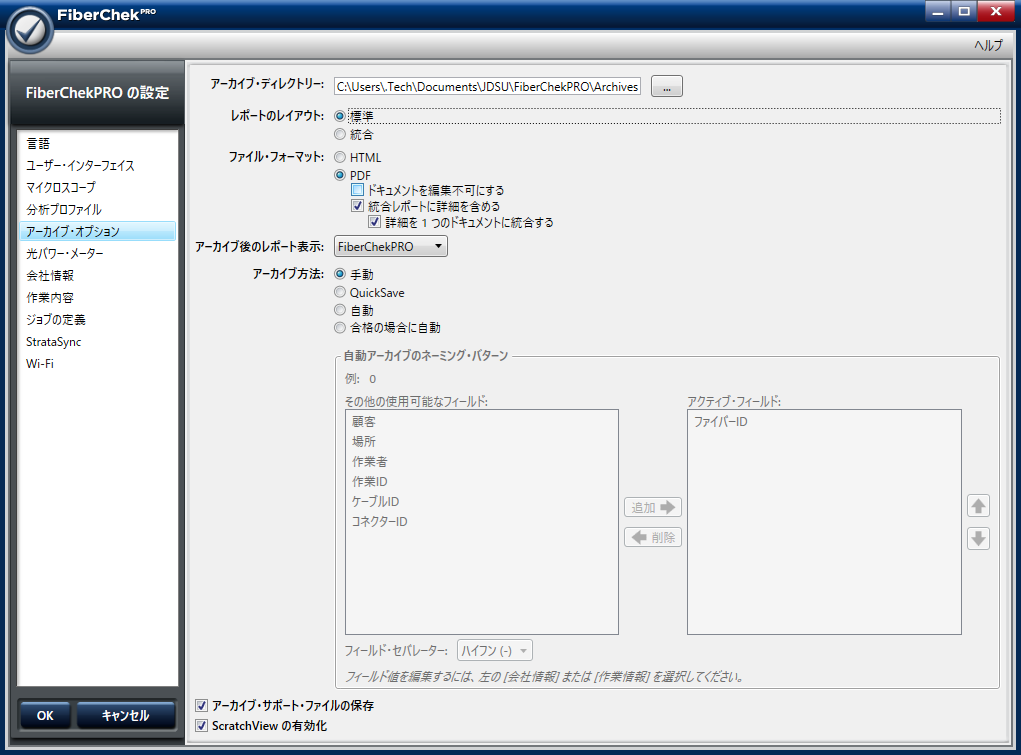Select 統合 report layout

pos(340,134)
